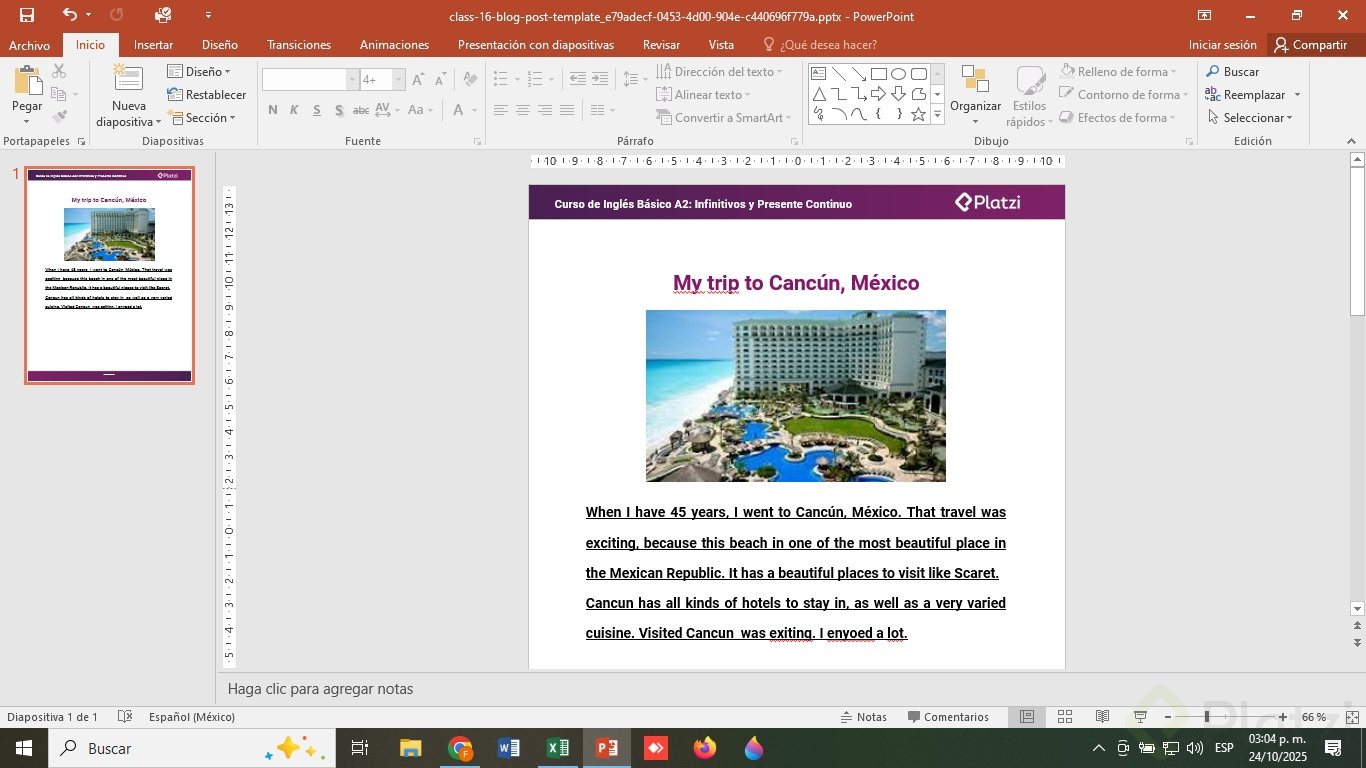This screenshot has width=1366, height=768.
Task: Launch Excel from the Windows taskbar
Action: click(558, 748)
